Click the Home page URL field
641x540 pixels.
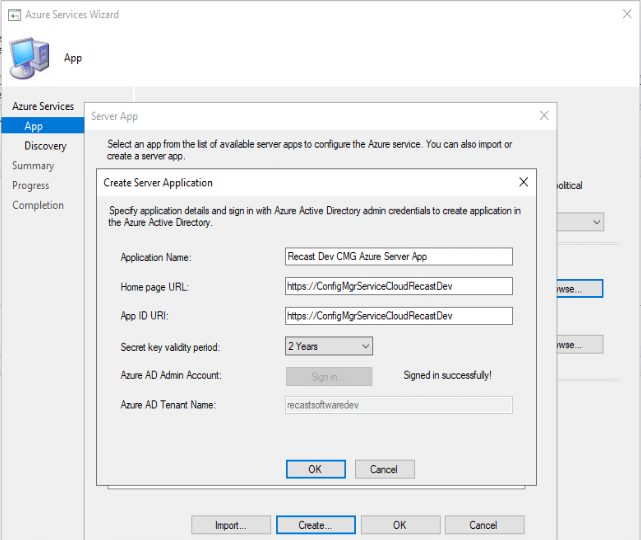coord(398,286)
